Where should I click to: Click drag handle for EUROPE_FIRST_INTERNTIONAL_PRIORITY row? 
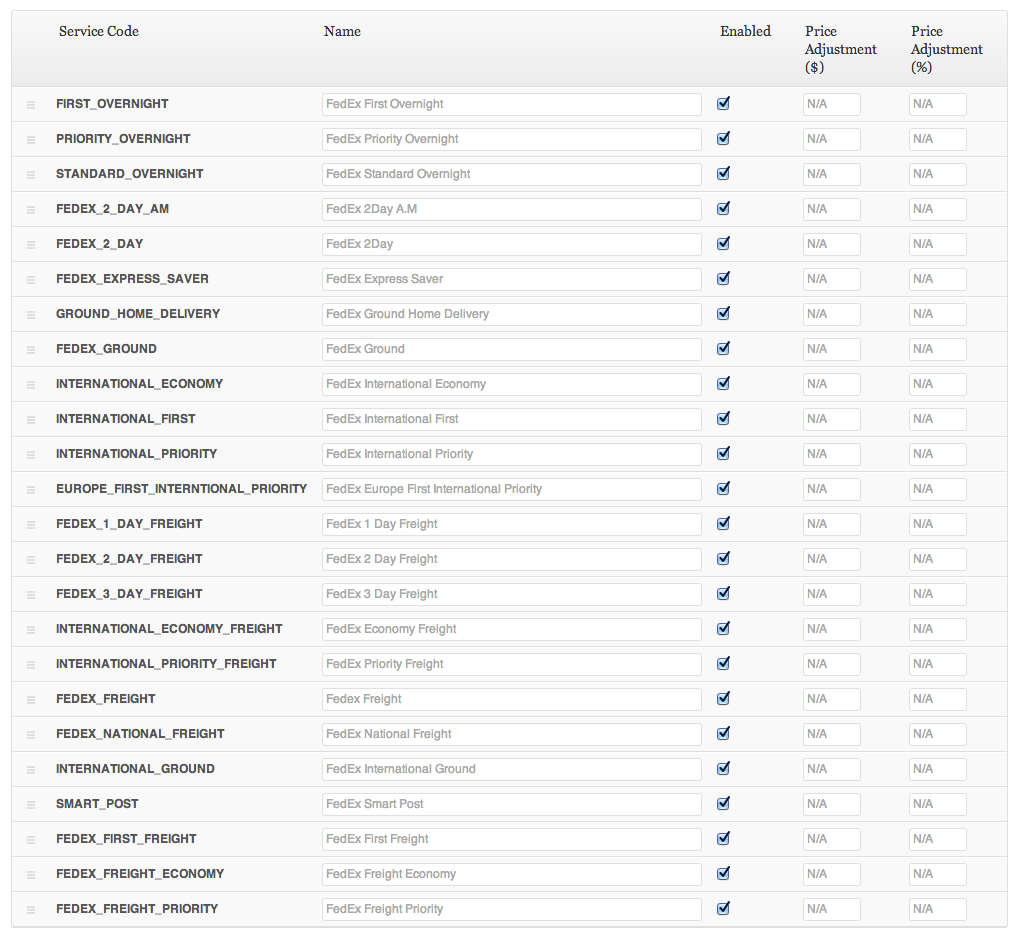[31, 490]
